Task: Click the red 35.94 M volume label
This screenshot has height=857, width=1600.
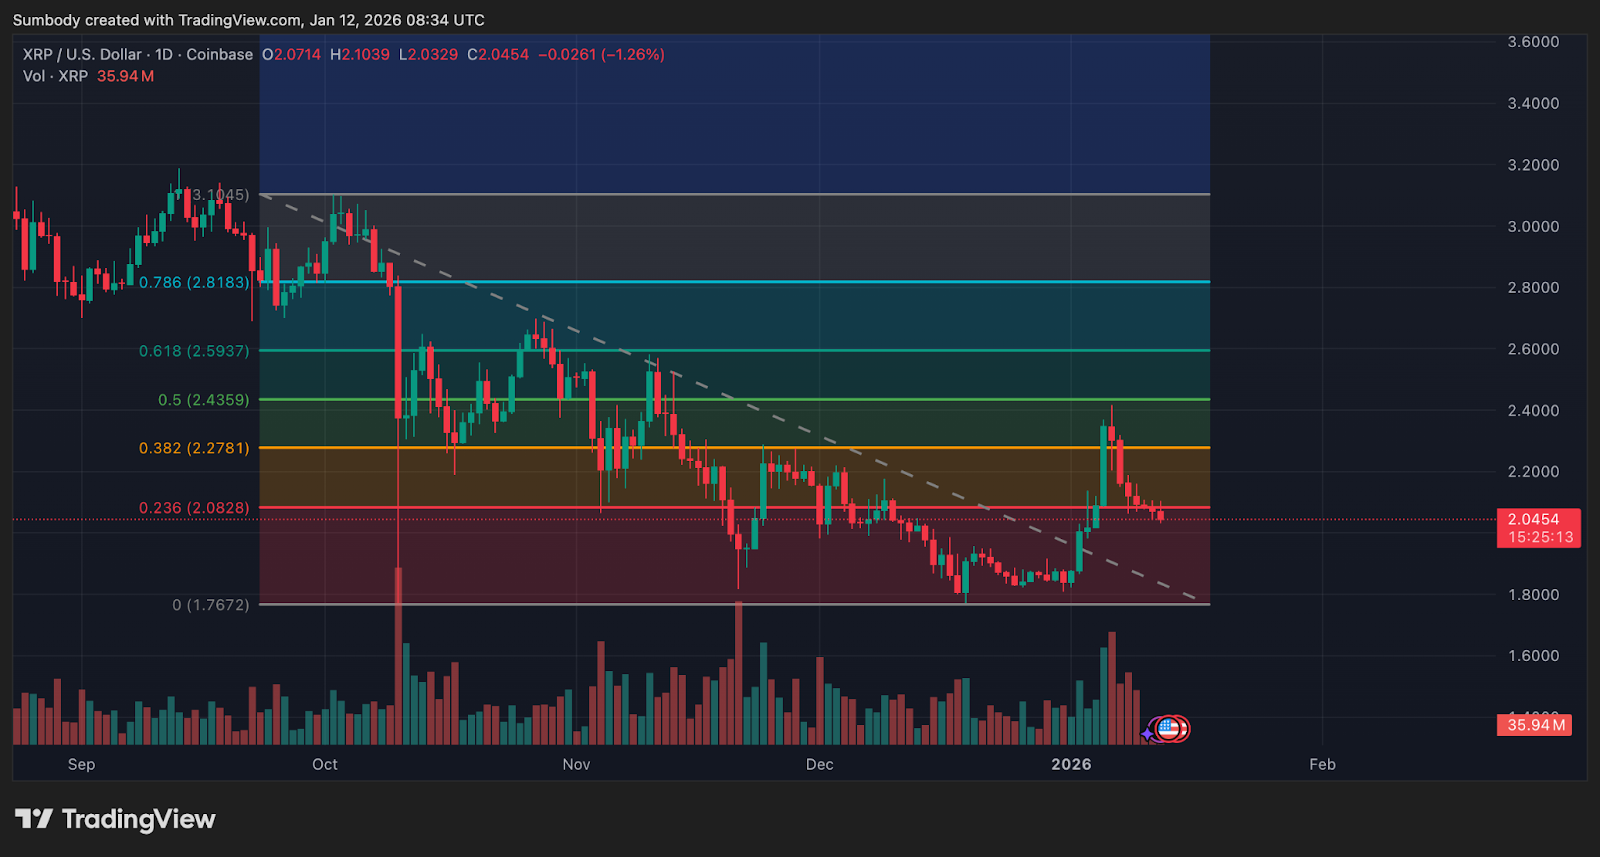Action: pos(1535,725)
